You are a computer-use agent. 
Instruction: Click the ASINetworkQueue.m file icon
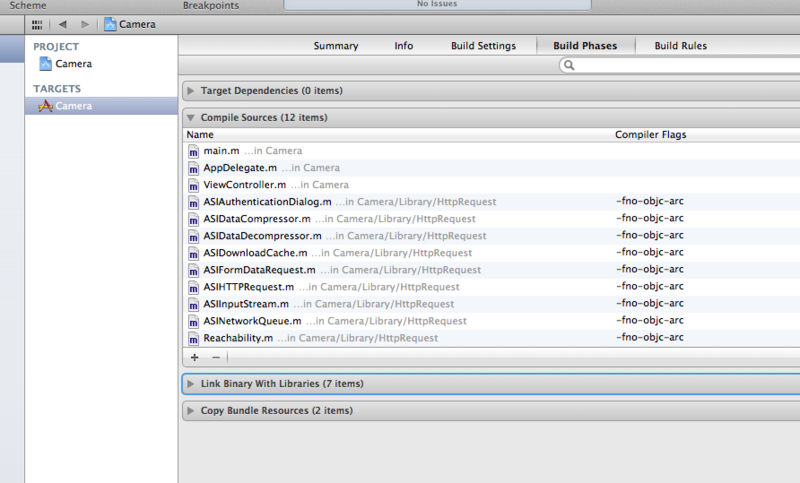coord(193,321)
